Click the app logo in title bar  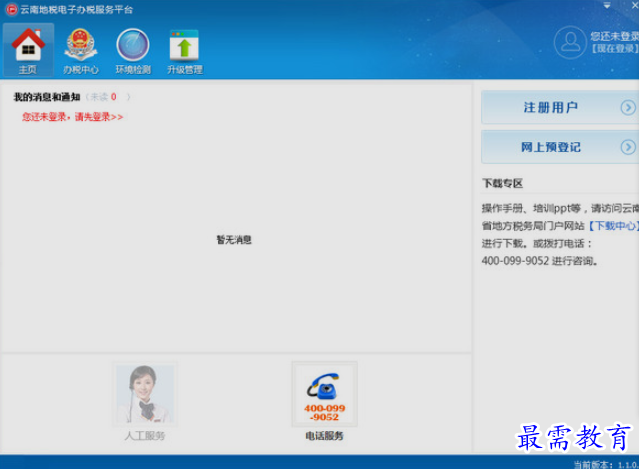coord(11,9)
